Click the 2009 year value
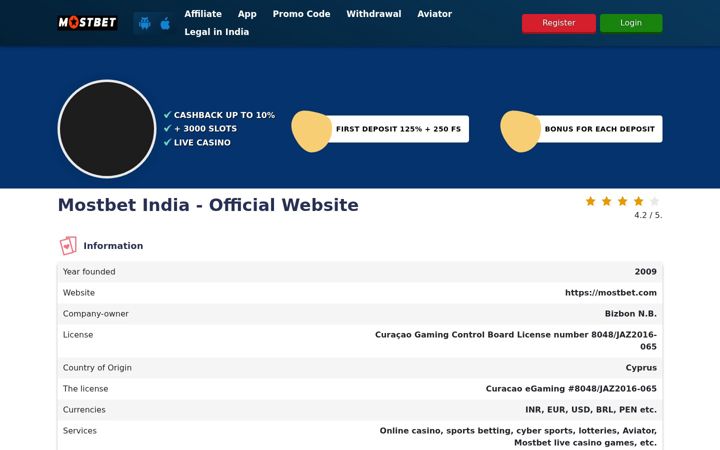This screenshot has width=720, height=450. (646, 271)
